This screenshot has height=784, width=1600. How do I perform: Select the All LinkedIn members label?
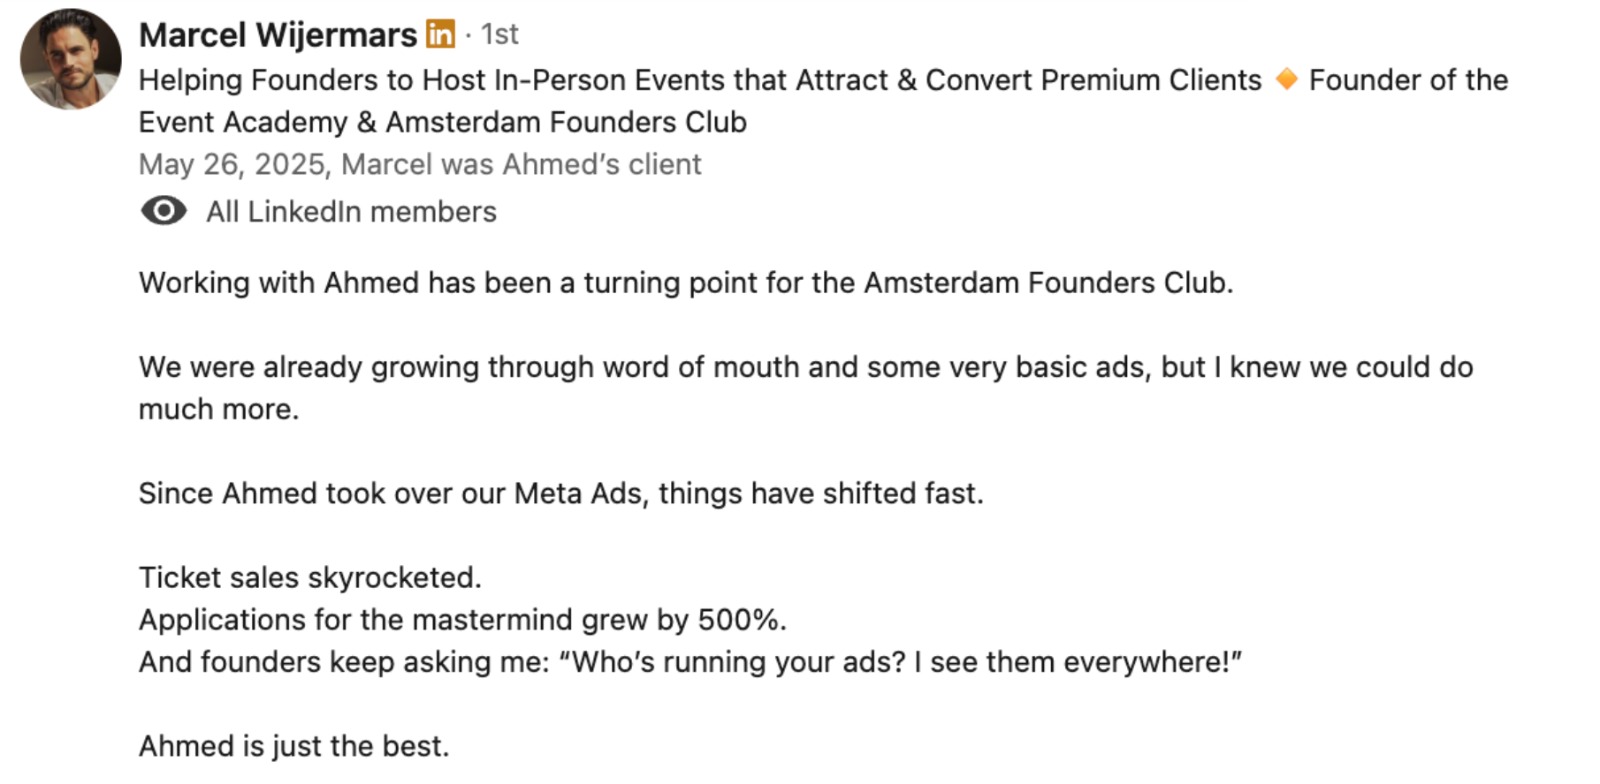point(351,212)
